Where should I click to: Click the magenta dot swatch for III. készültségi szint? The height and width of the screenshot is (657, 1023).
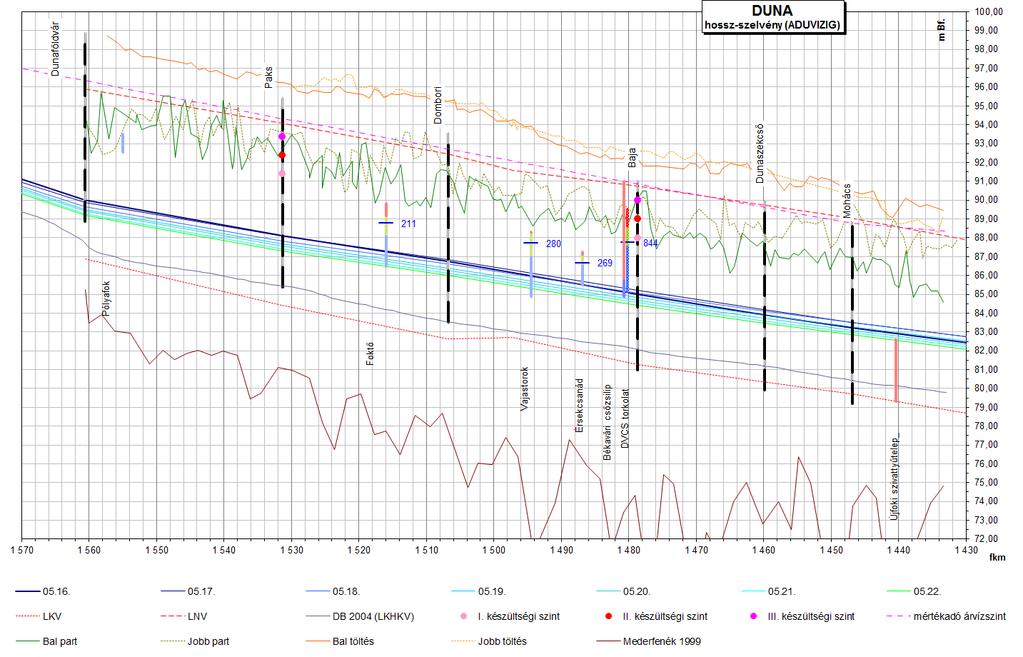[x=752, y=617]
